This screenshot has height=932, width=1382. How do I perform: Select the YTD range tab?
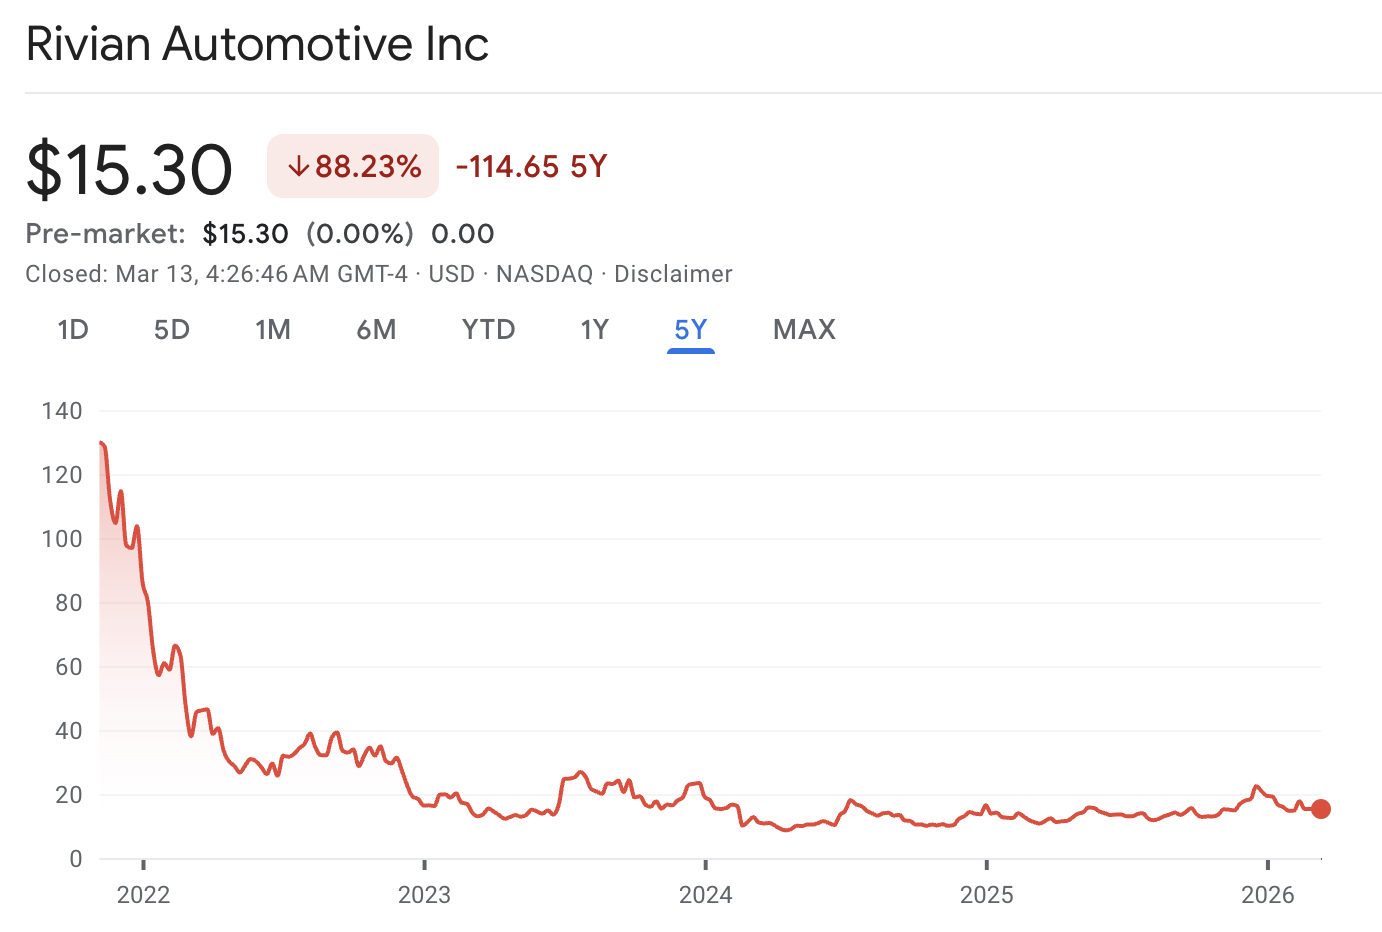[x=488, y=330]
